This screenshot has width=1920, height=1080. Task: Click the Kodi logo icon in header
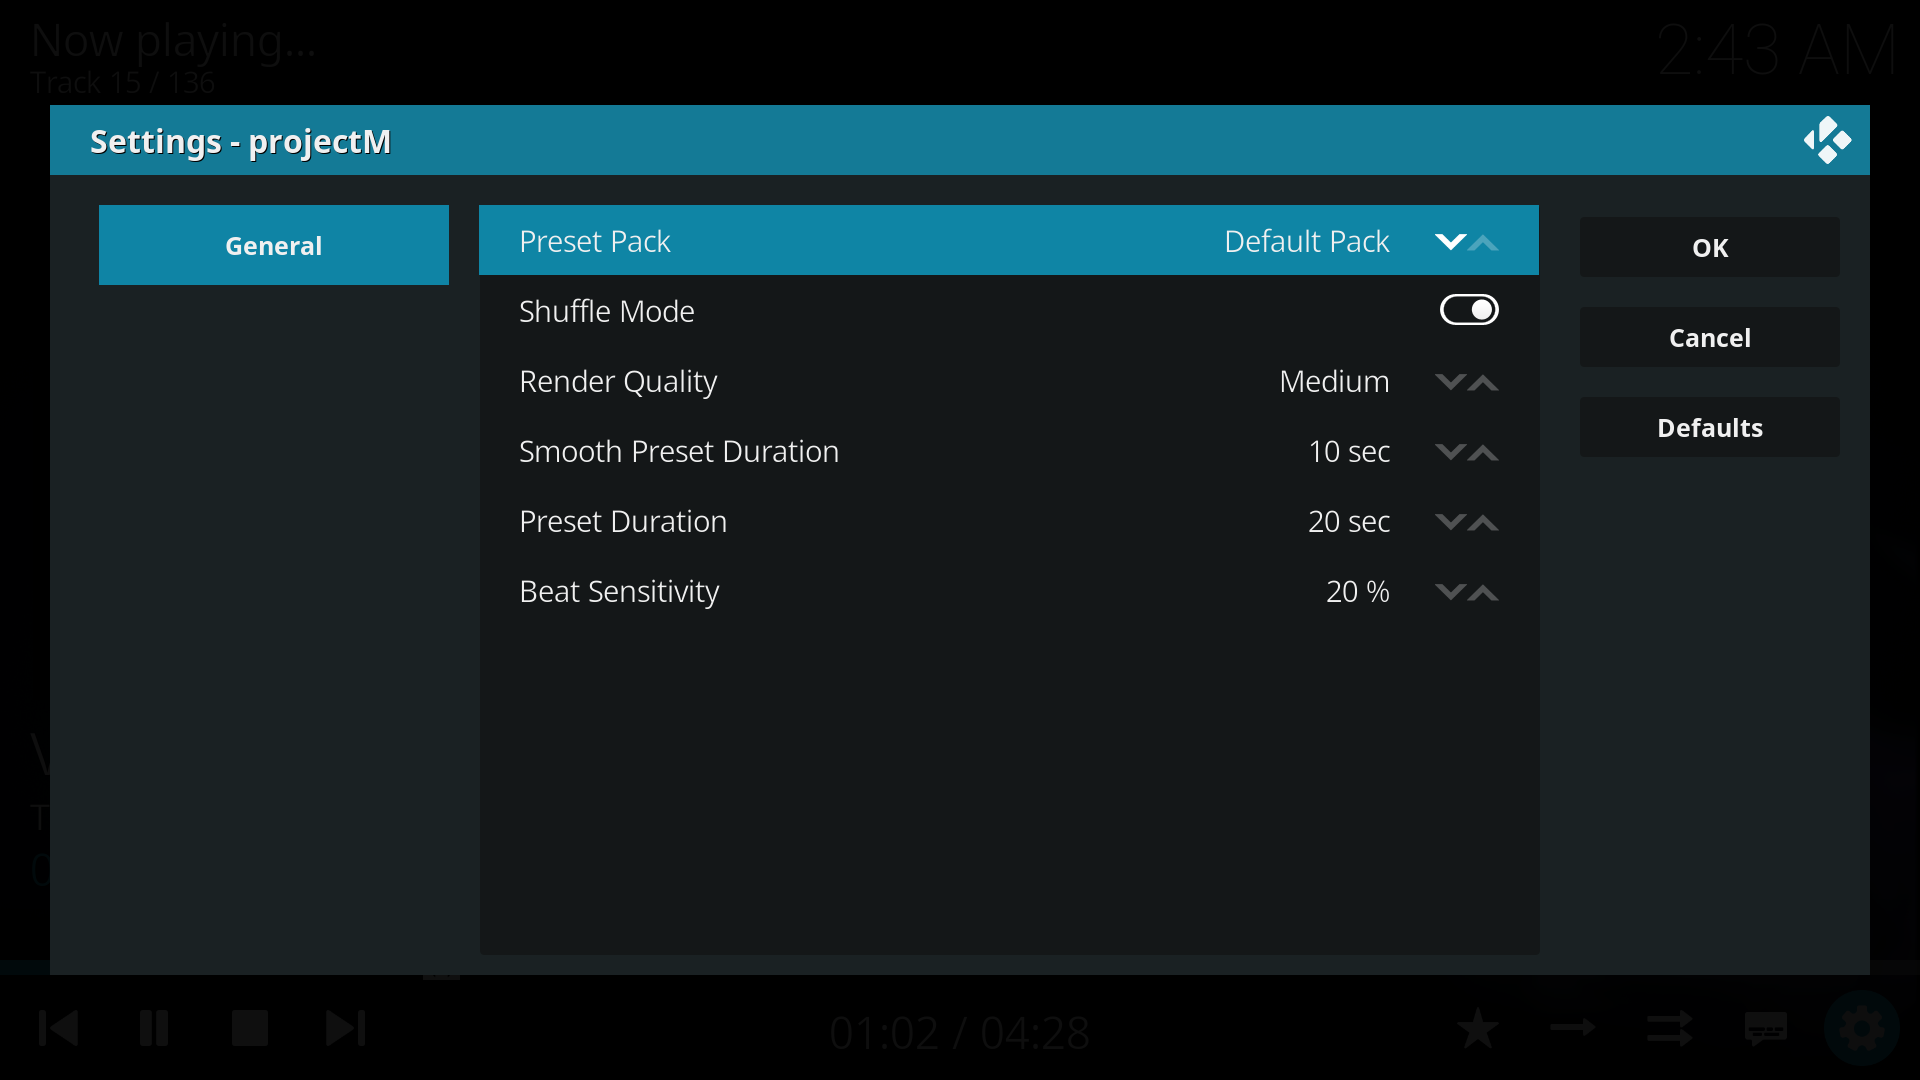[1827, 141]
